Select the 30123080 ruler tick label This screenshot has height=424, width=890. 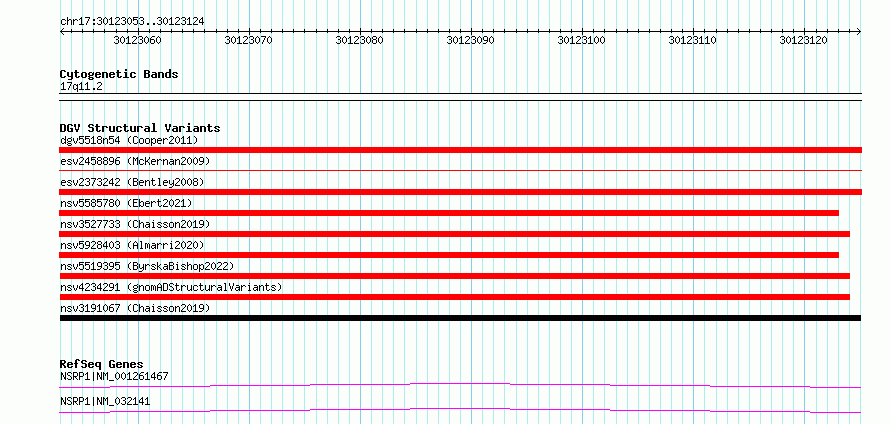tap(359, 40)
